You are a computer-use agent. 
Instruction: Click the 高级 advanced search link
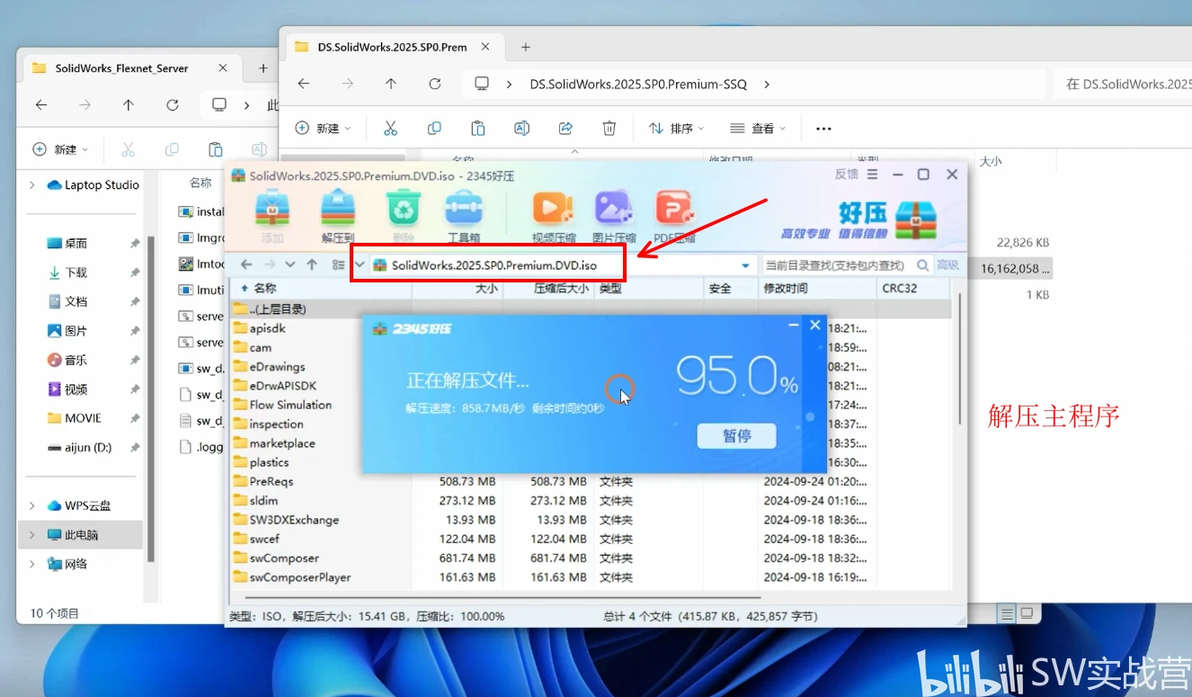tap(947, 265)
